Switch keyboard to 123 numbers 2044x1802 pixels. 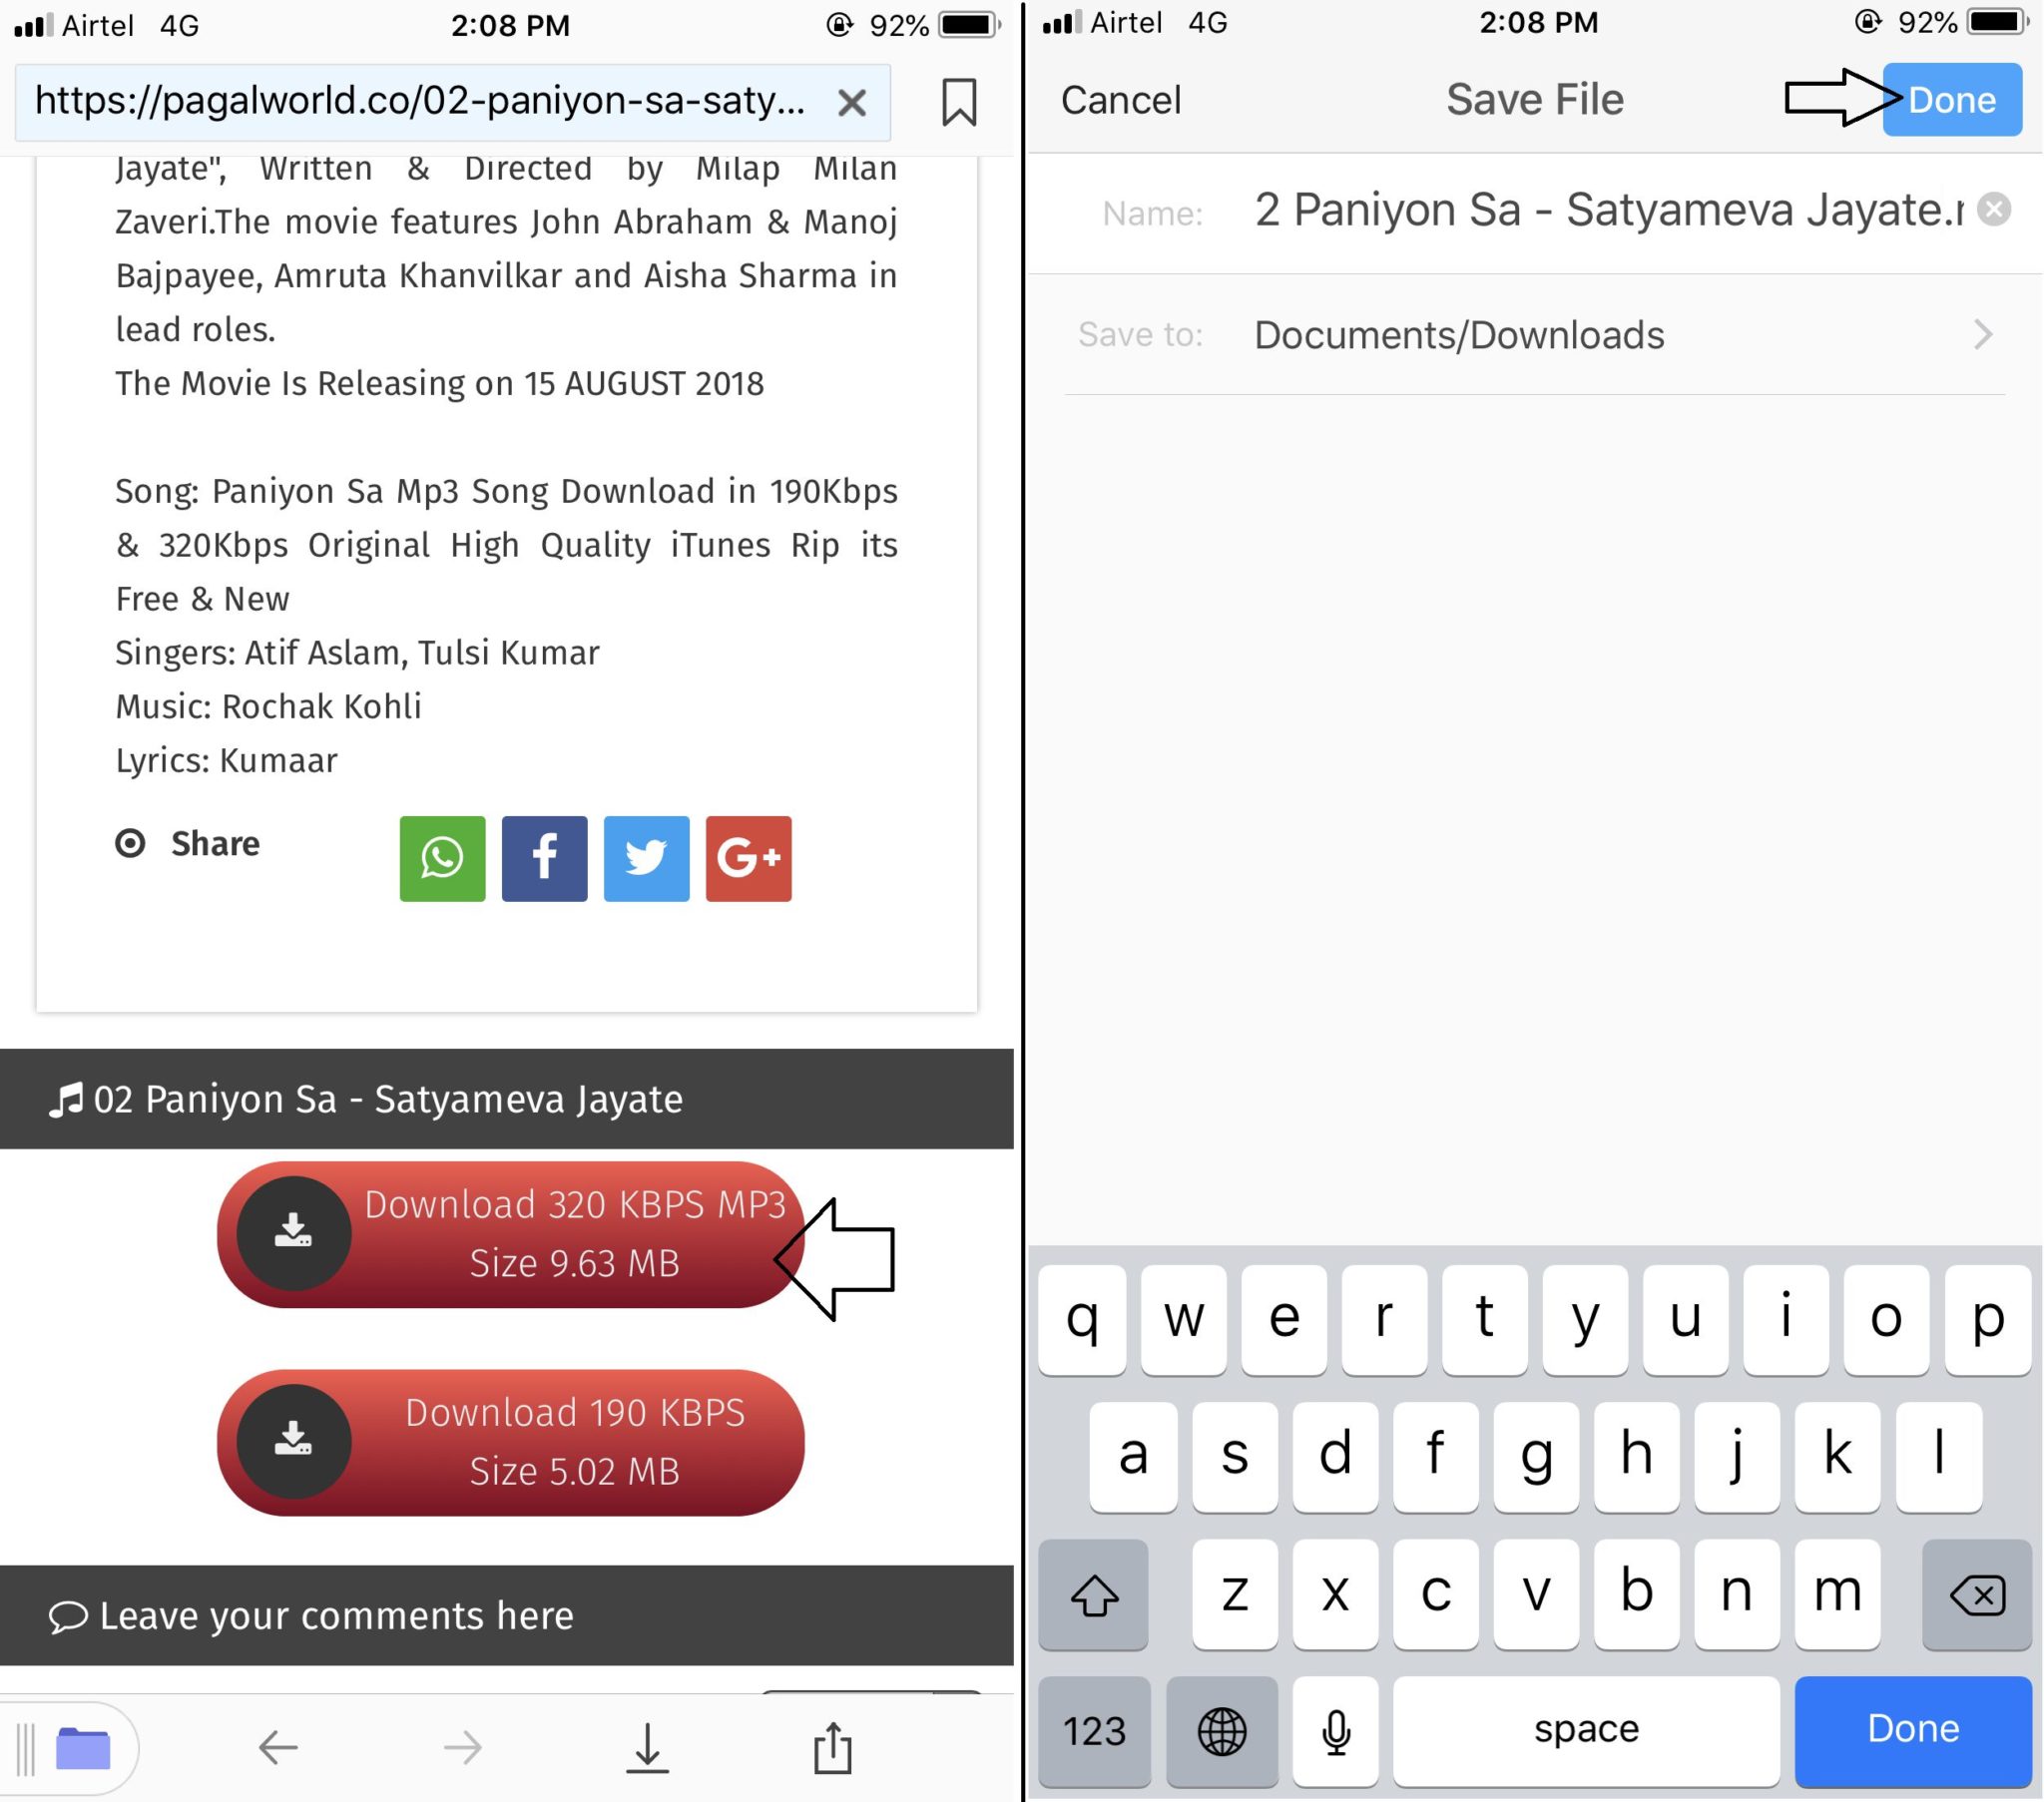point(1094,1730)
